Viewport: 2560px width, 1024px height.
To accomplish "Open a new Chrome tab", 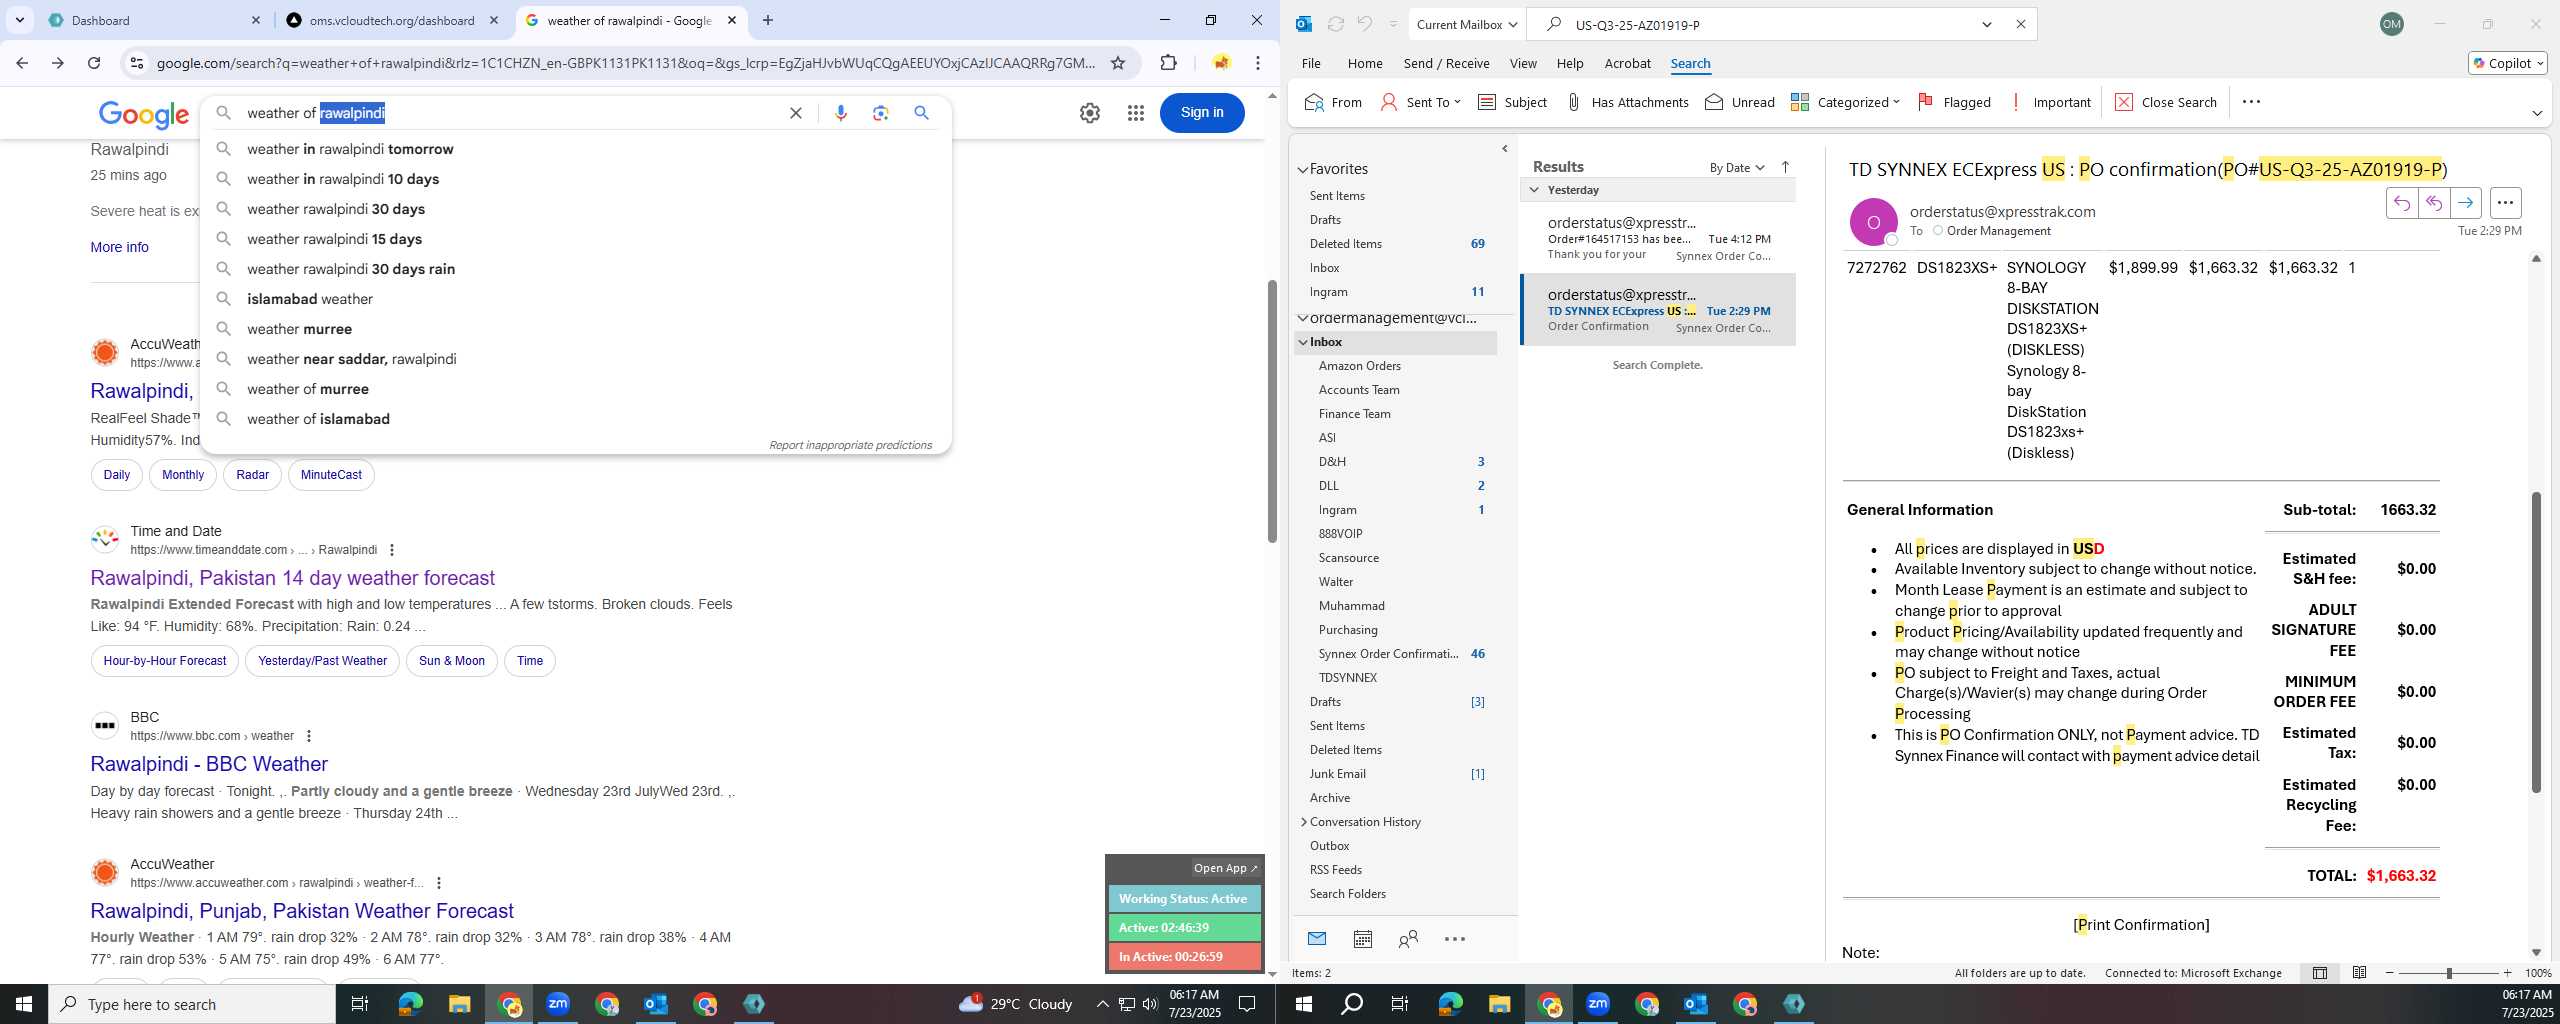I will [x=768, y=20].
